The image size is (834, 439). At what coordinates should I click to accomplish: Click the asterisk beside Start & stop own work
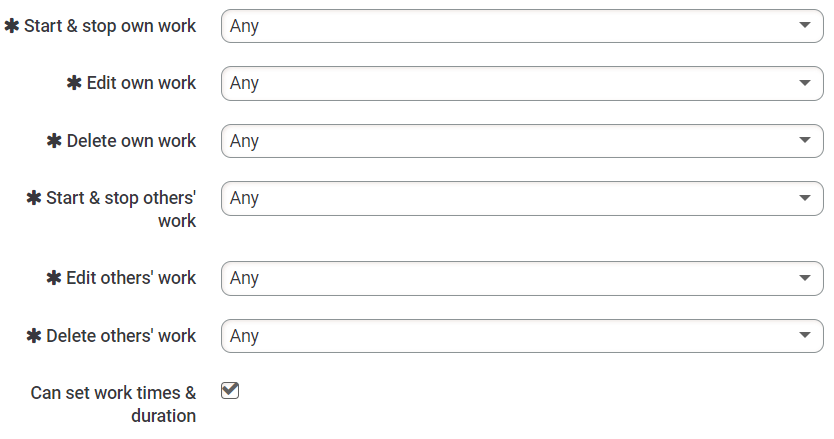(12, 26)
